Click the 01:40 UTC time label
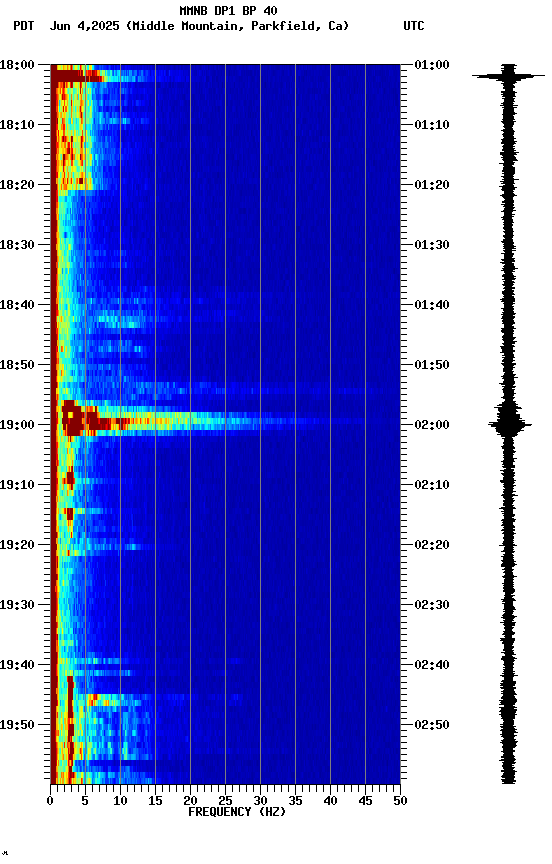 point(432,305)
